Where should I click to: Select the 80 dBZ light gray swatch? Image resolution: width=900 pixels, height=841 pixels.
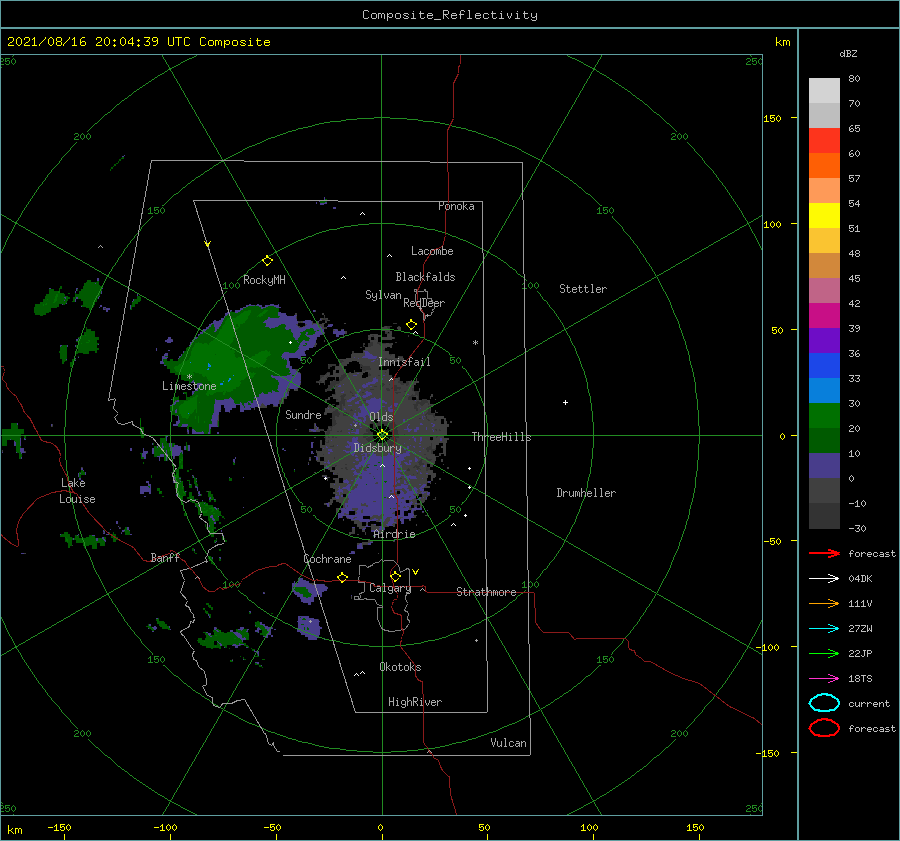(x=824, y=91)
